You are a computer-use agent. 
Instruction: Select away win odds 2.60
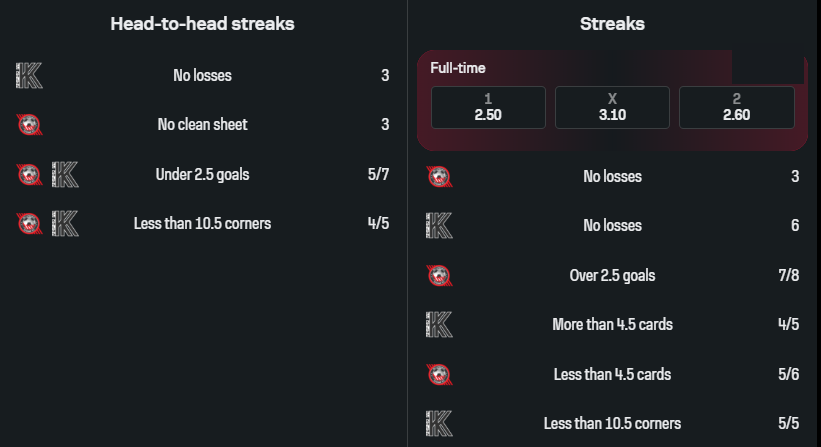click(736, 108)
